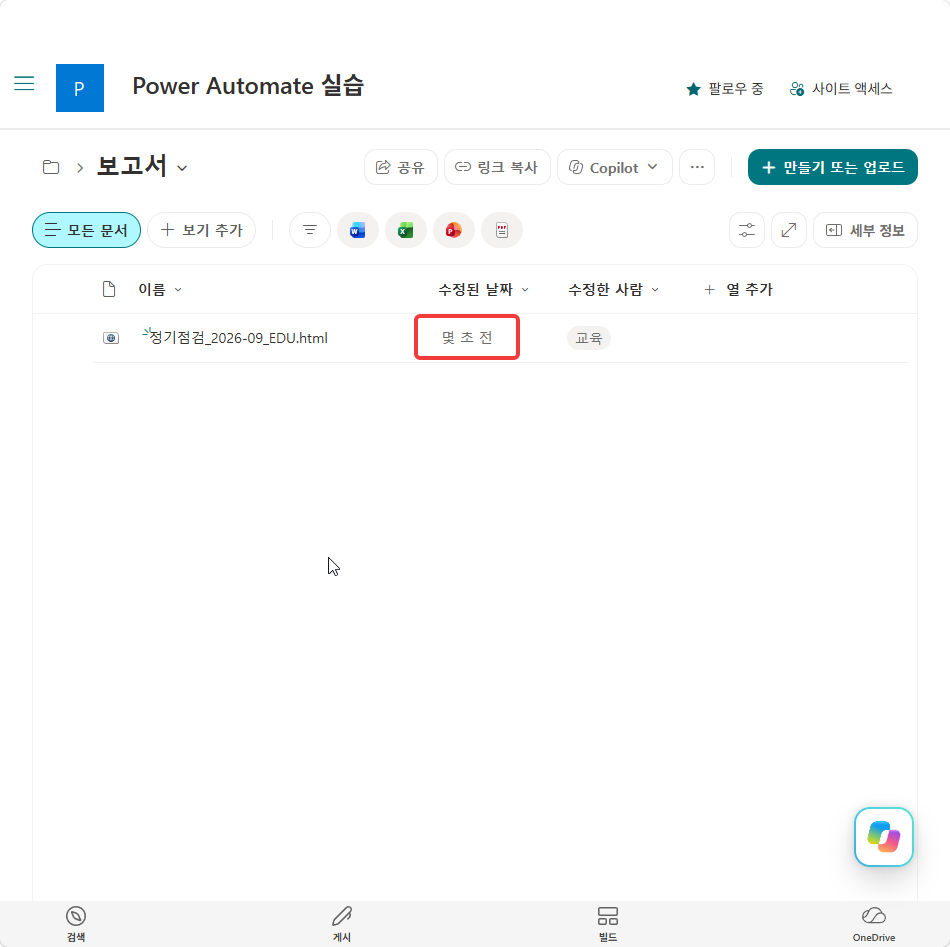Open the Copilot dropdown

(614, 167)
